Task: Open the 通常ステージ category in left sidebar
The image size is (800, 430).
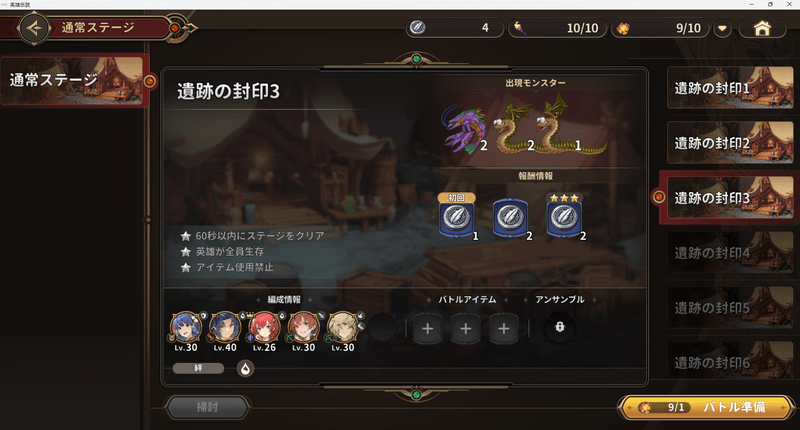Action: click(74, 81)
